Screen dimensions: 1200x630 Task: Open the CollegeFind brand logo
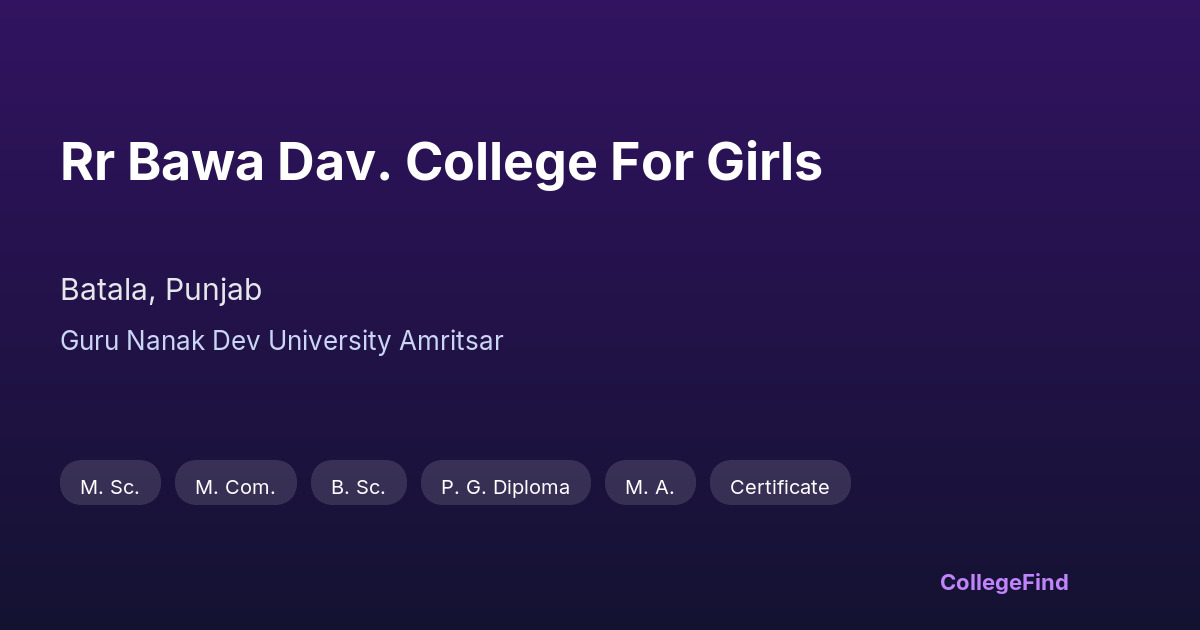pos(1004,582)
